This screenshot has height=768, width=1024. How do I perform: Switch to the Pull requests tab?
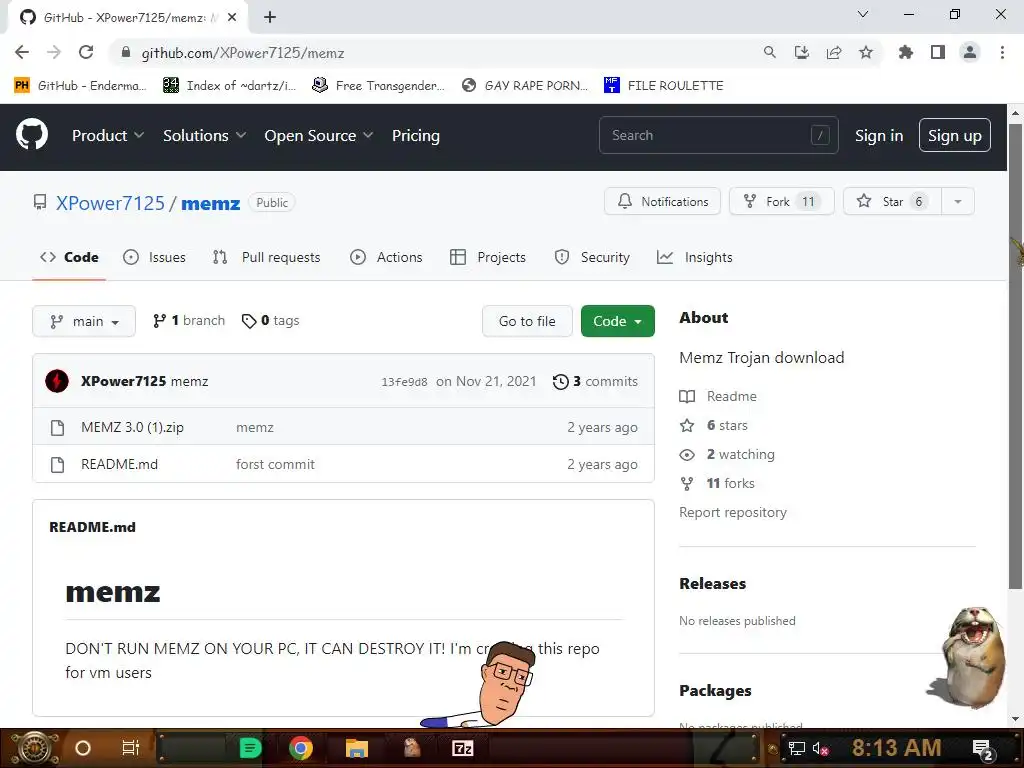pyautogui.click(x=266, y=257)
